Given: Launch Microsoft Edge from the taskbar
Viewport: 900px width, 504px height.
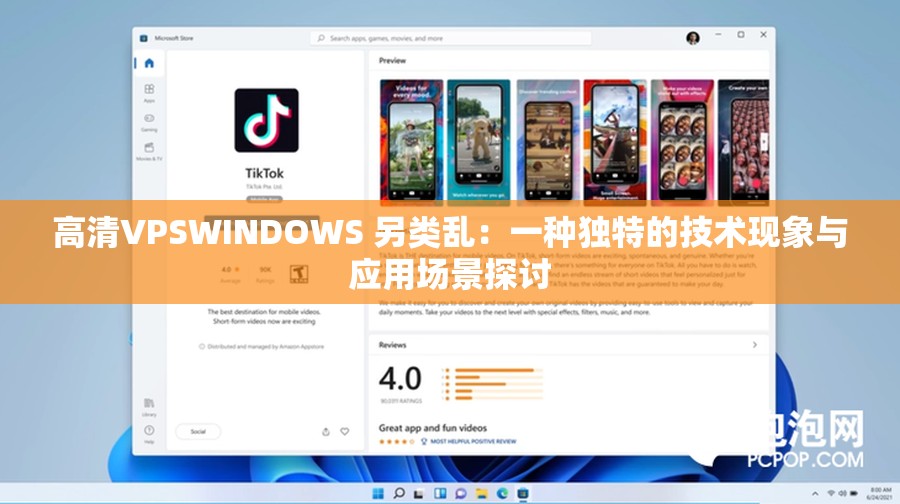Looking at the screenshot, I should click(502, 493).
